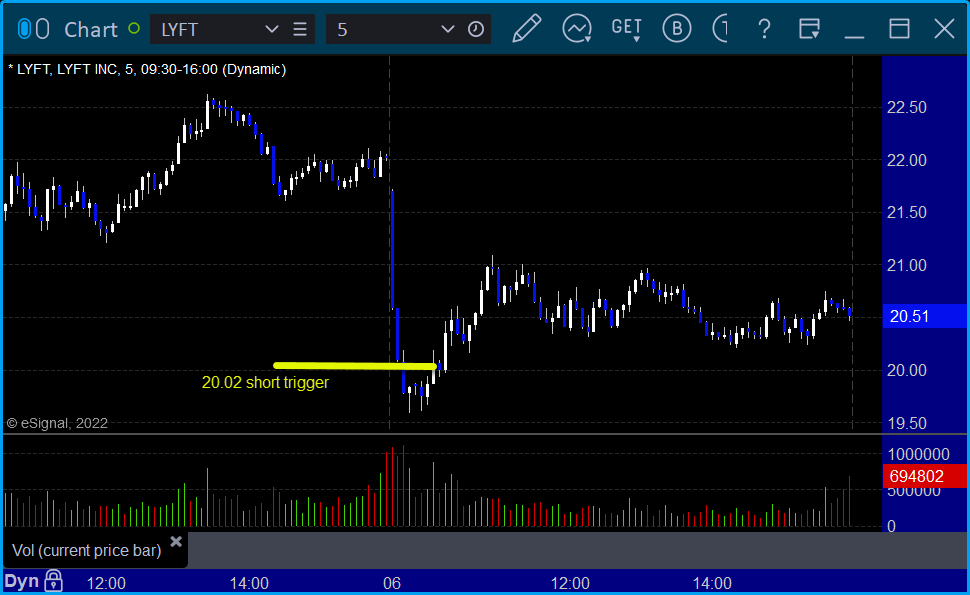Click the 14:00 label after the 06 date
Viewport: 970px width, 595px height.
712,583
